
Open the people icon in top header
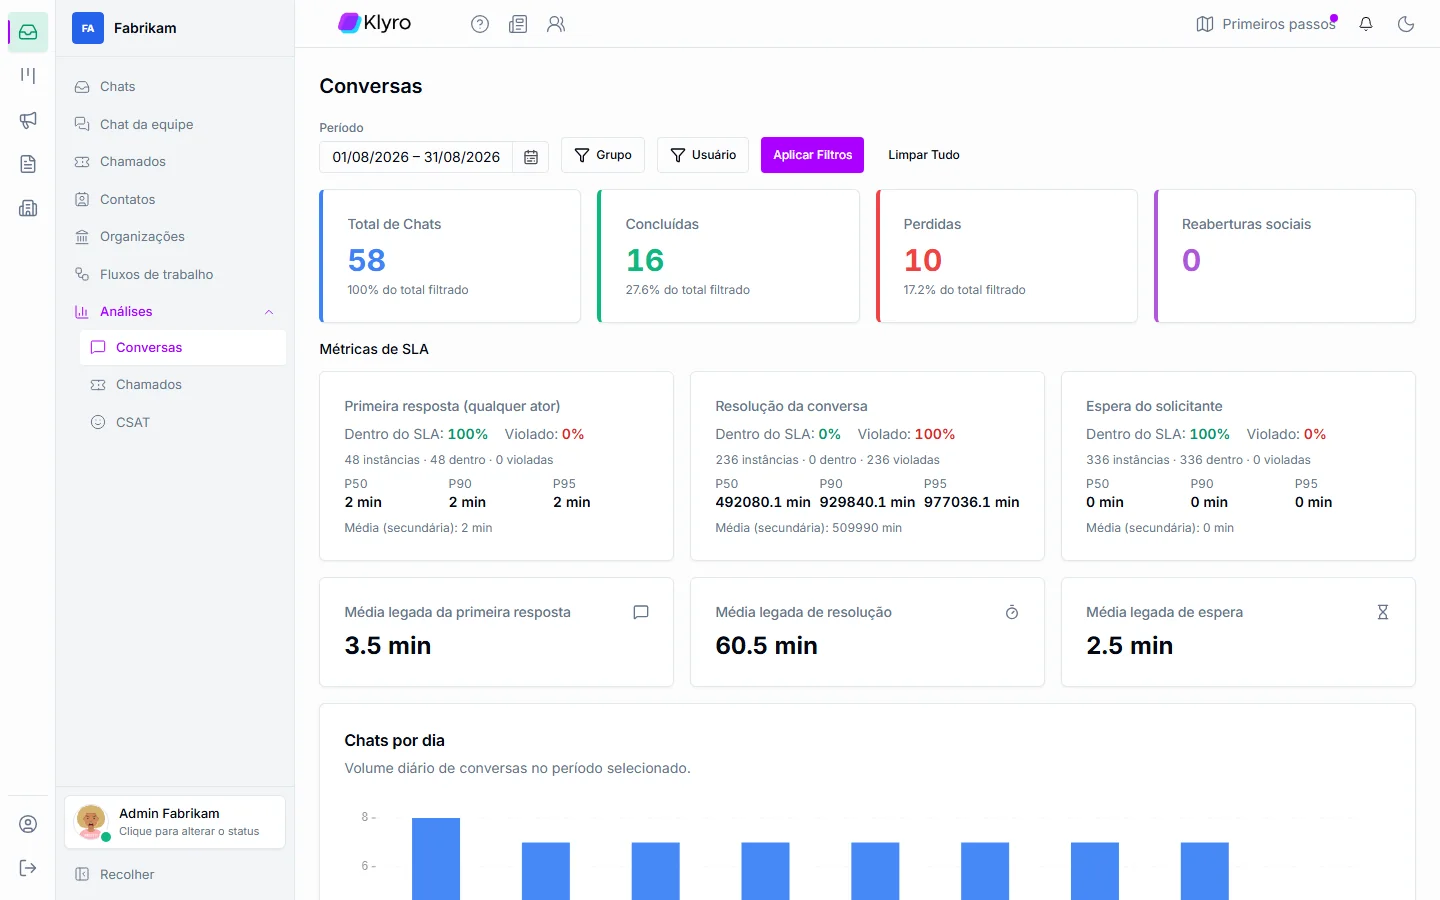click(556, 24)
